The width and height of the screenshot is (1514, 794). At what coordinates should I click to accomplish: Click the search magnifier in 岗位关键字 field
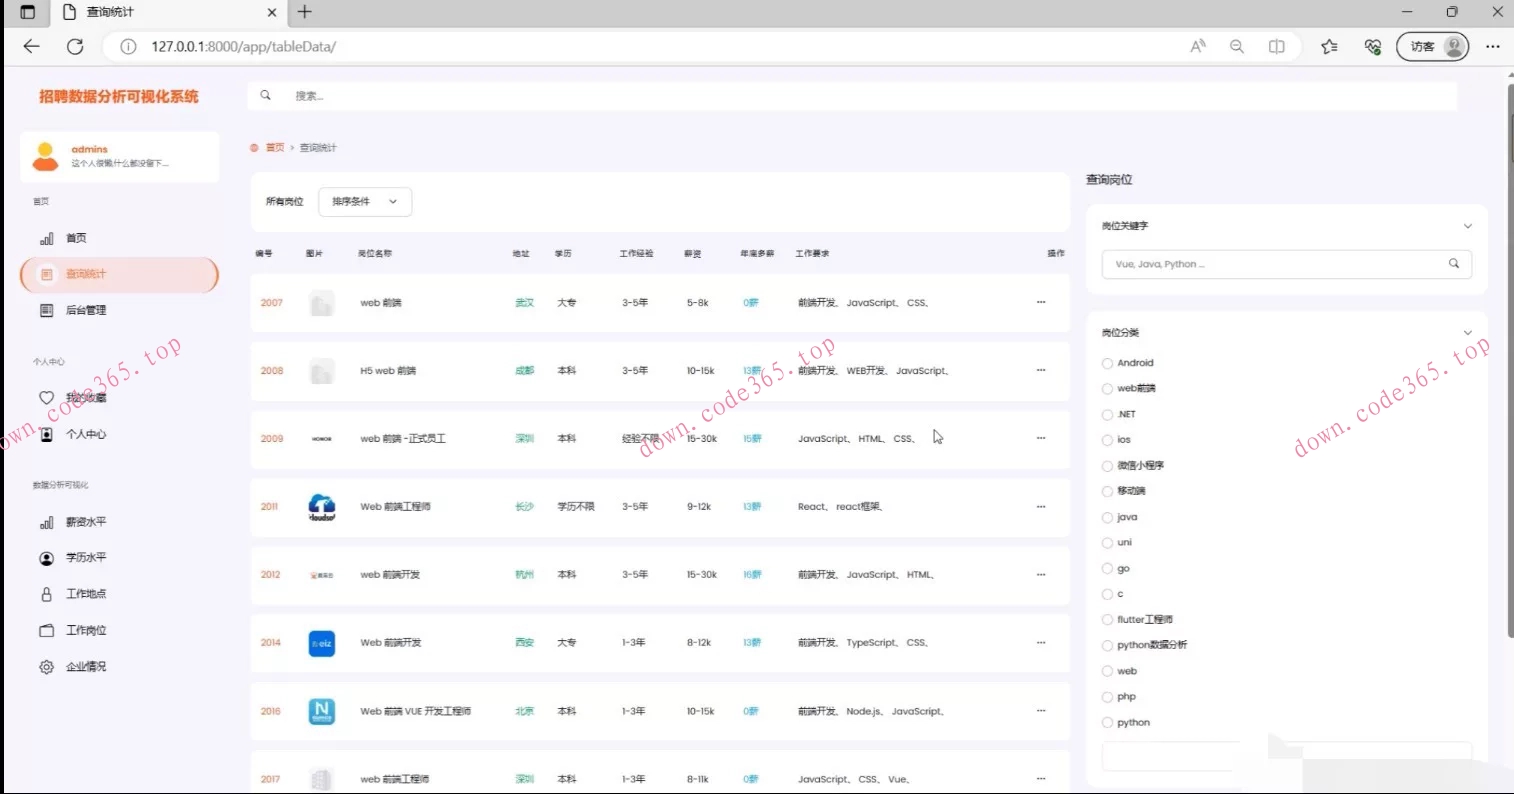point(1453,264)
